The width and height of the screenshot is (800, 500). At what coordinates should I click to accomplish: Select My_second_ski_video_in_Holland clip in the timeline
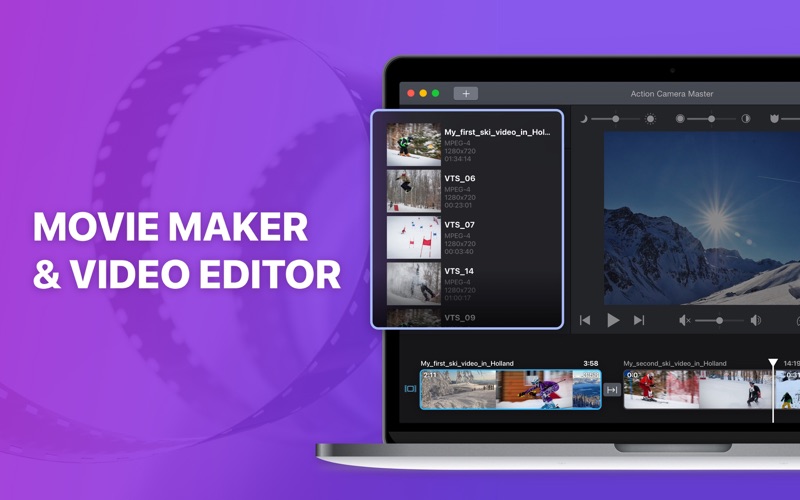point(712,389)
